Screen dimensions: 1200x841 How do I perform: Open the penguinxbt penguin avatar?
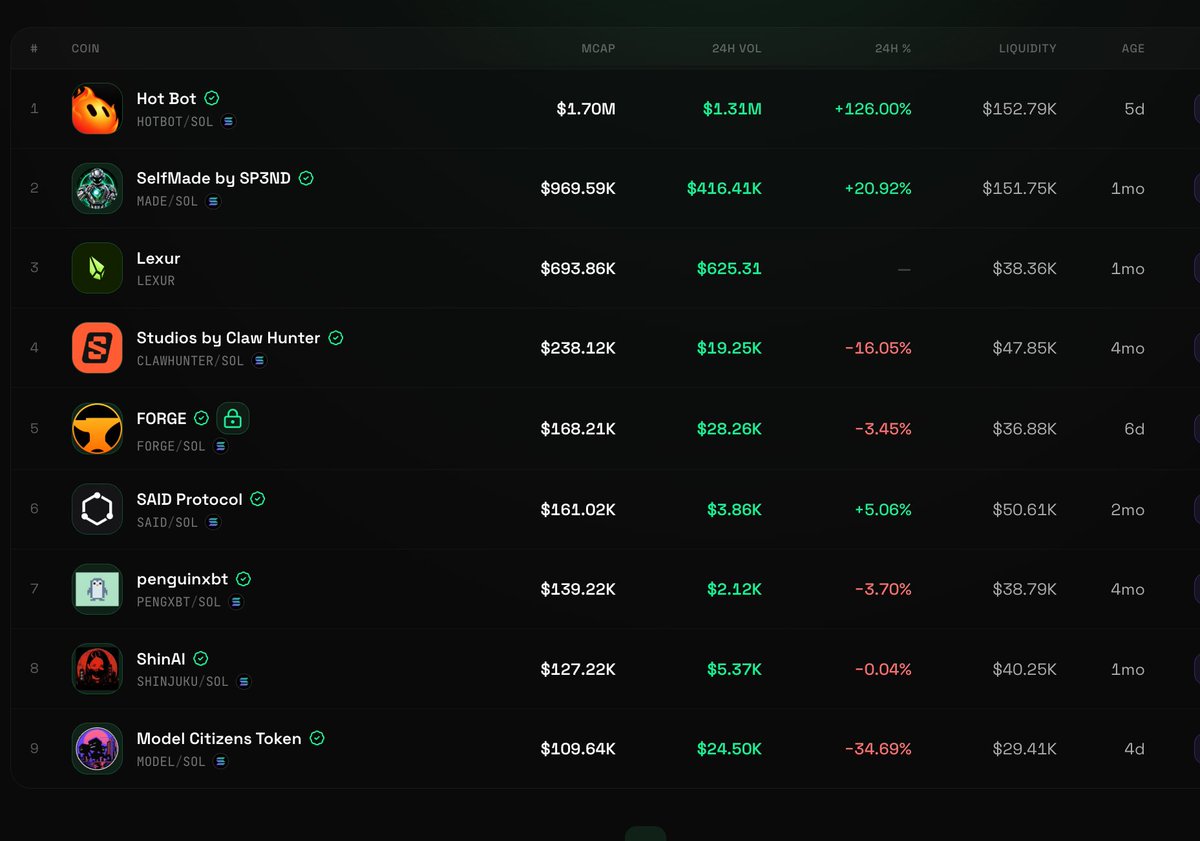(97, 589)
